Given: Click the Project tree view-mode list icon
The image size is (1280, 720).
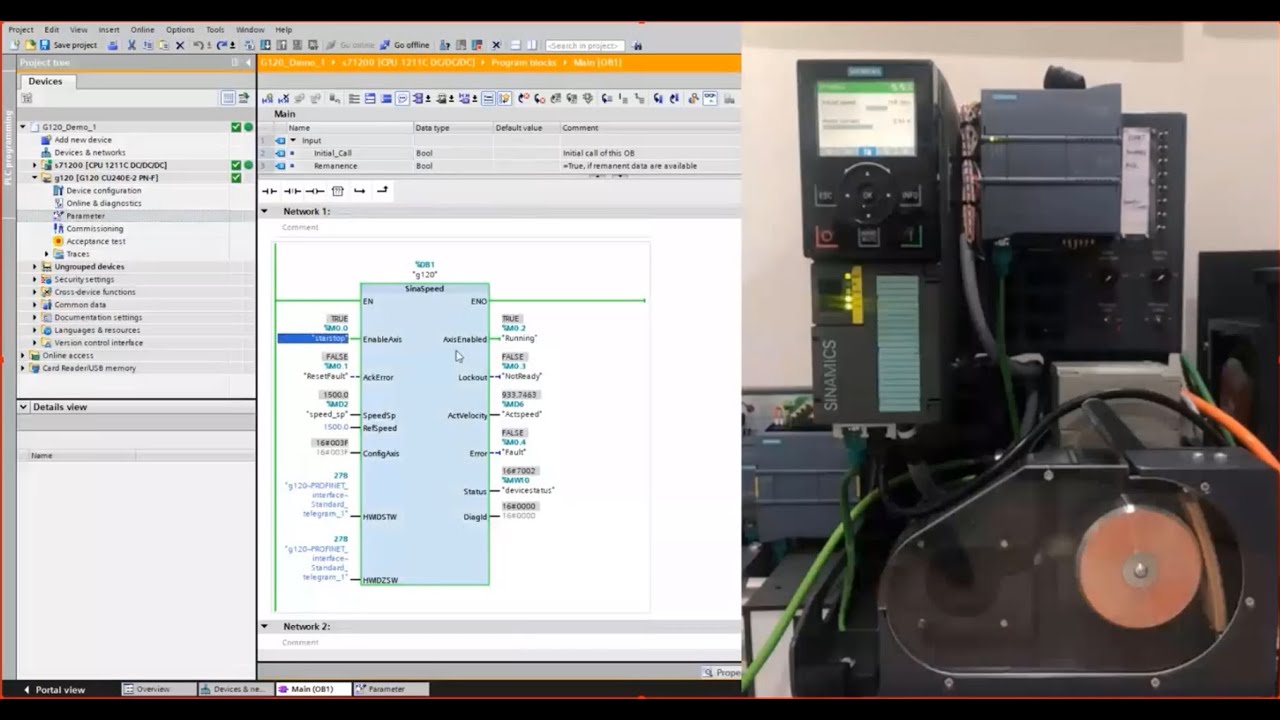Looking at the screenshot, I should (x=228, y=98).
